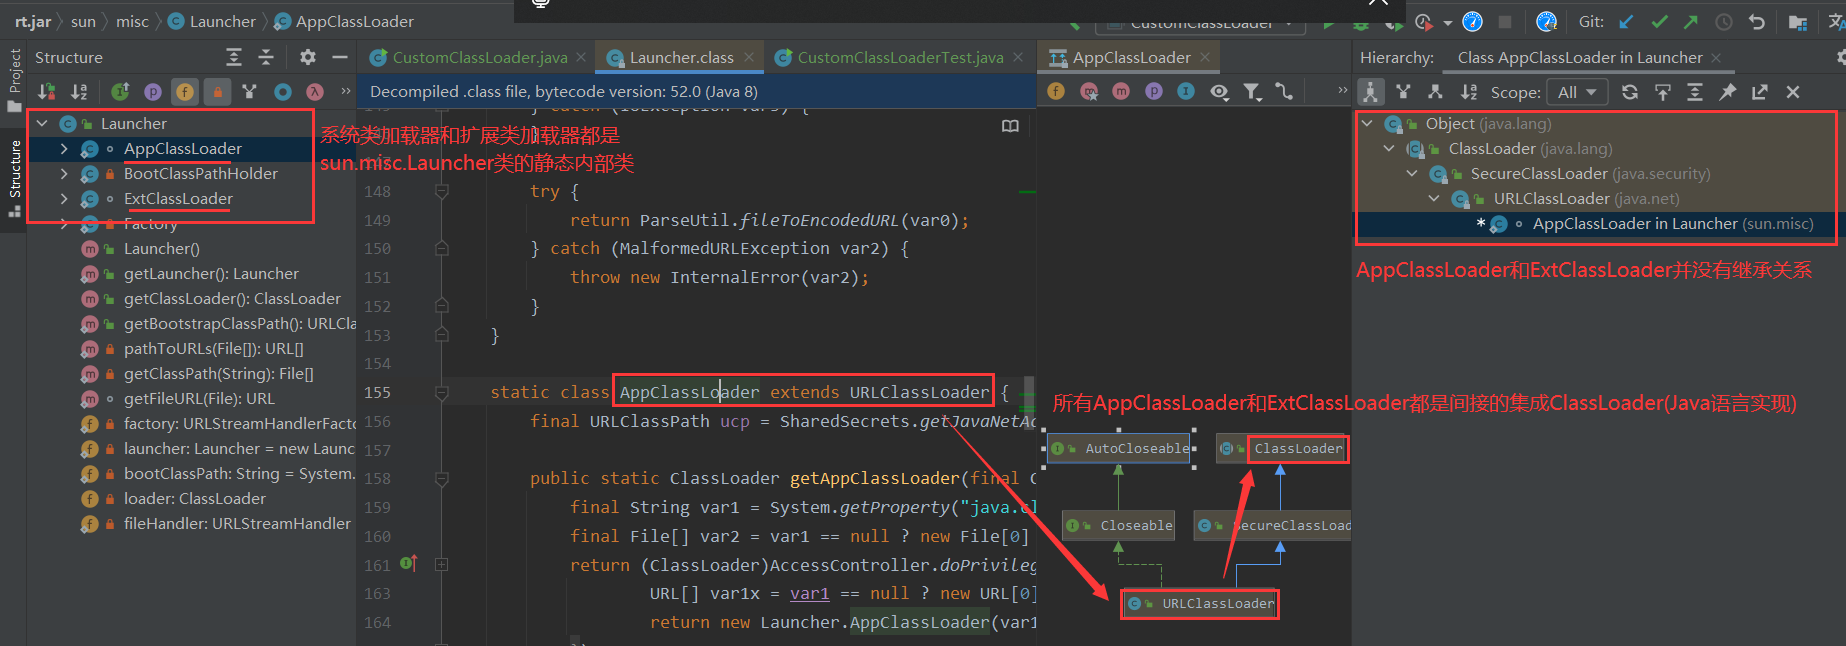This screenshot has height=646, width=1846.
Task: Toggle autoscroll to source in Hierarchy
Action: pyautogui.click(x=1662, y=92)
